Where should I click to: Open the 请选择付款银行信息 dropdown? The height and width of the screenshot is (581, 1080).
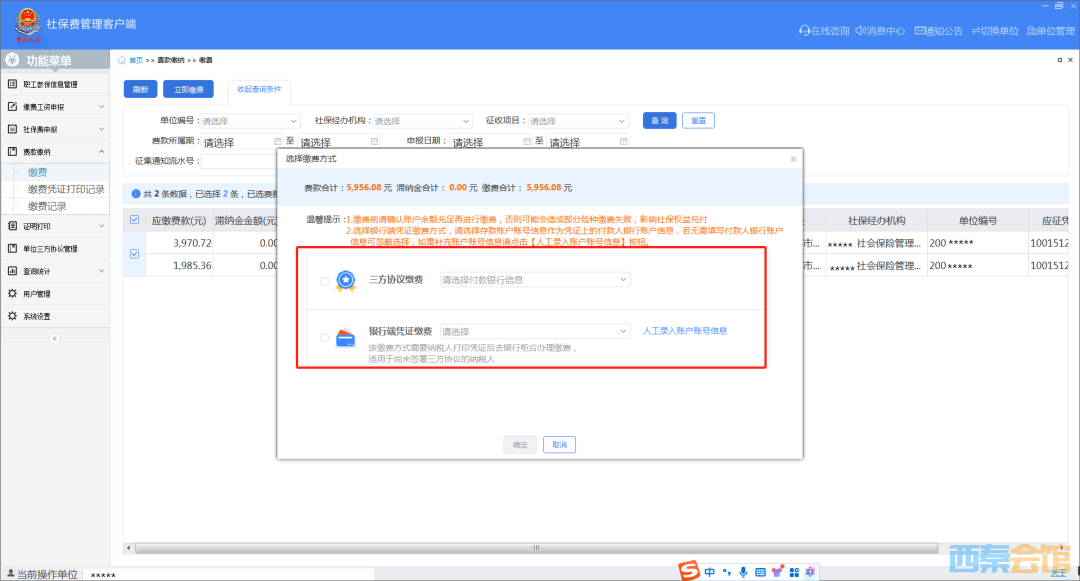click(535, 281)
